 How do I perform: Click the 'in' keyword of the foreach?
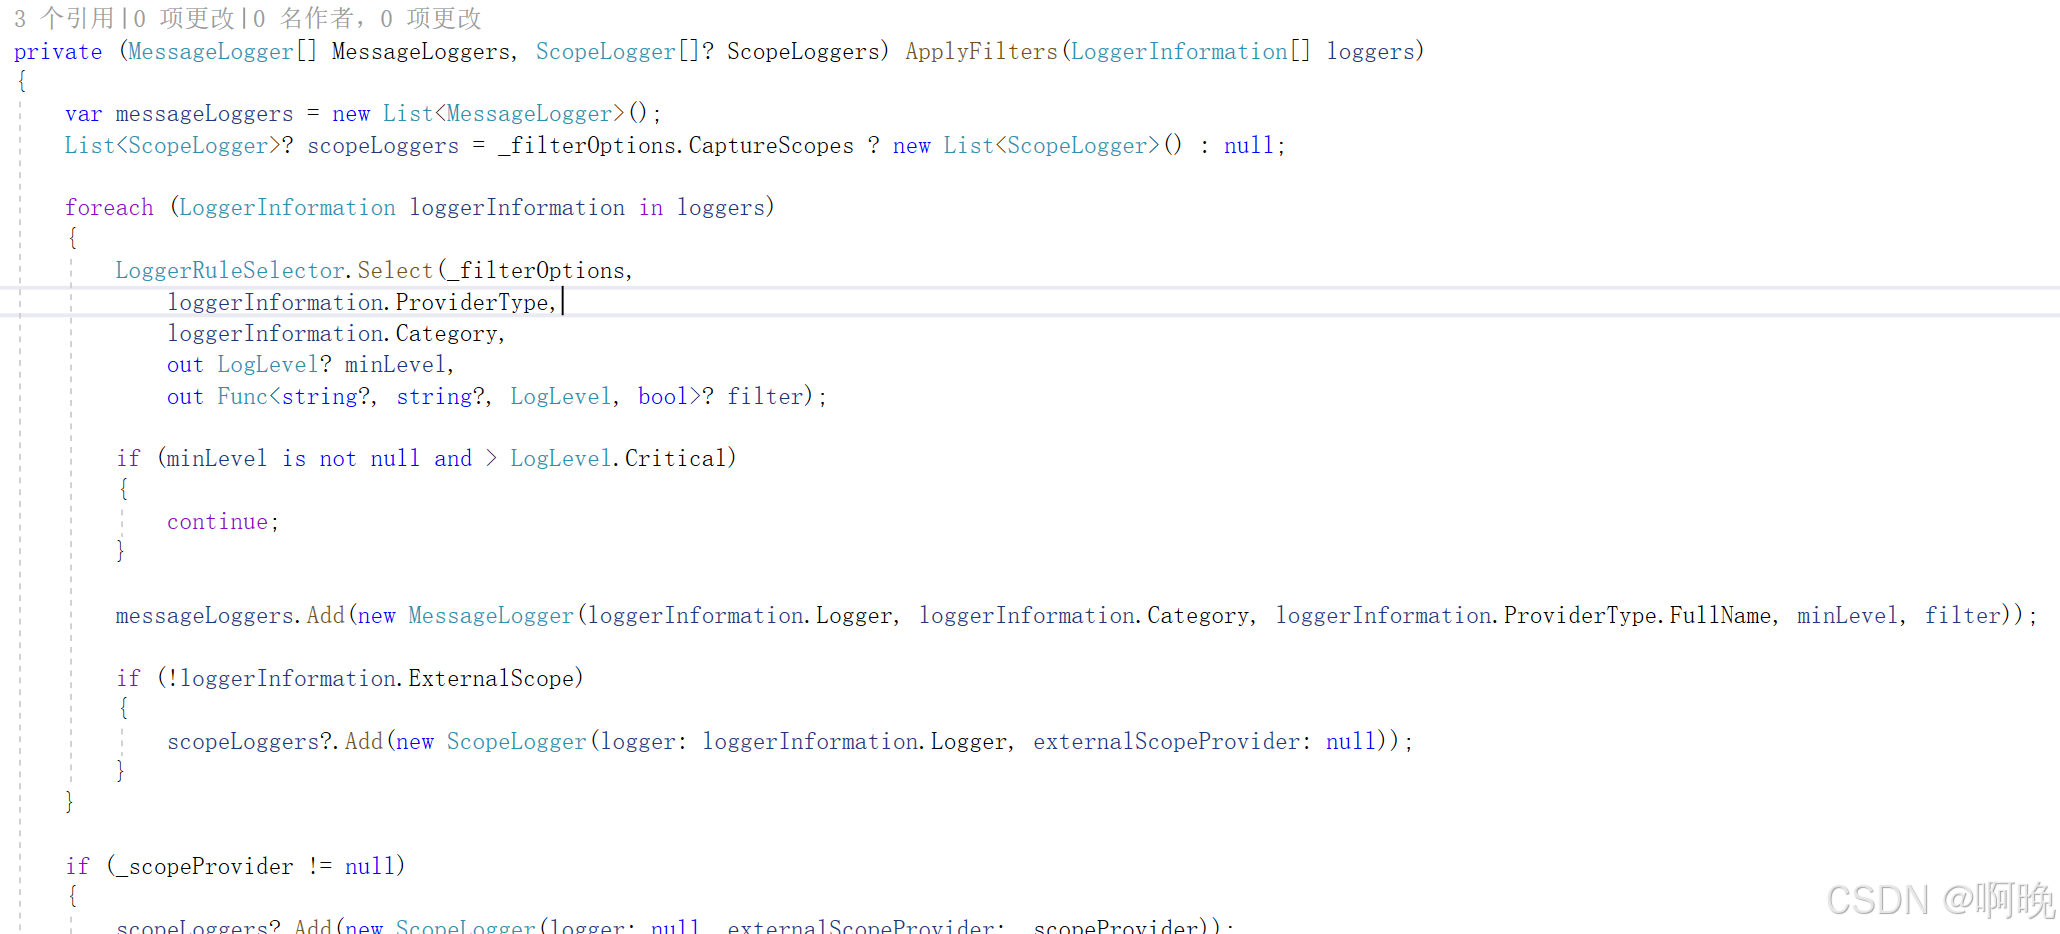[651, 208]
